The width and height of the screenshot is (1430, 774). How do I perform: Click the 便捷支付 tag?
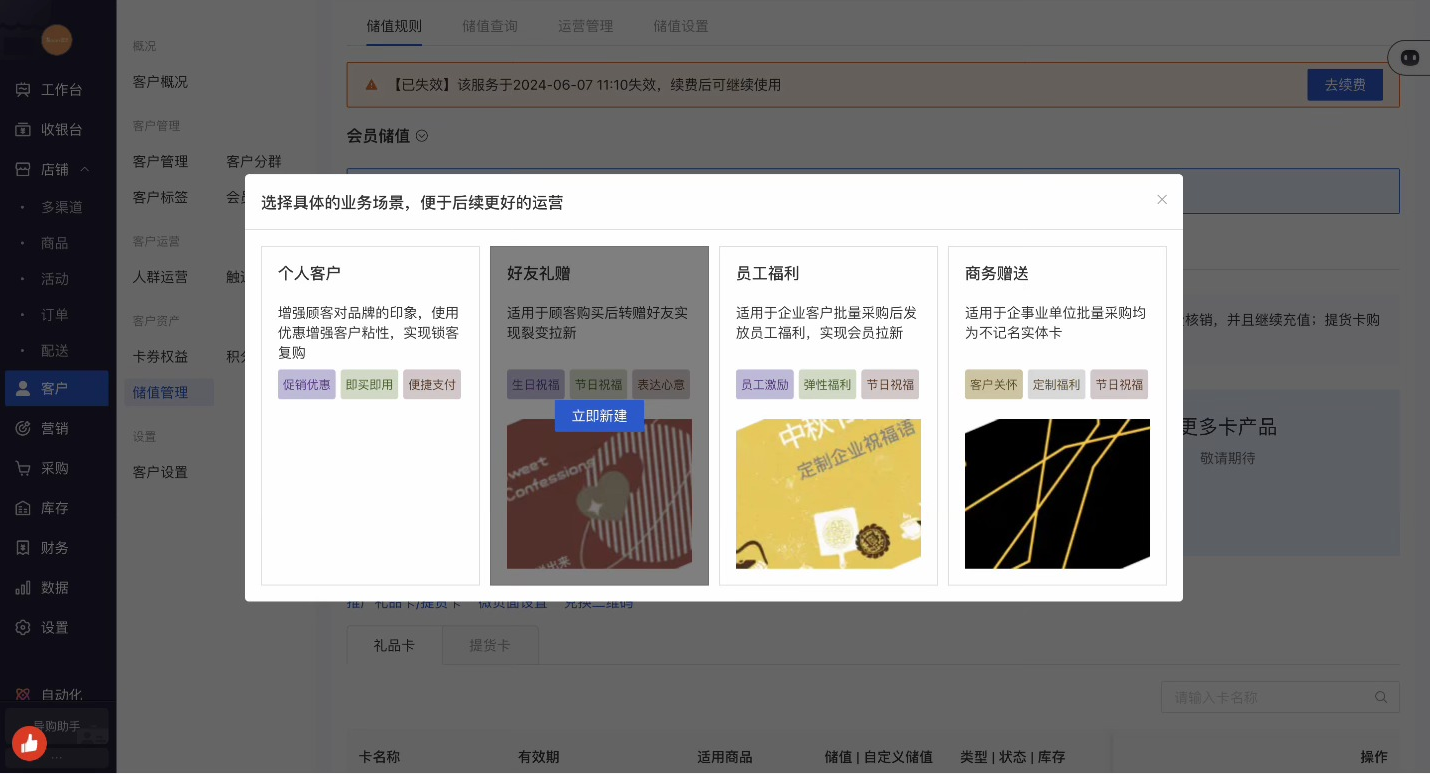(432, 384)
